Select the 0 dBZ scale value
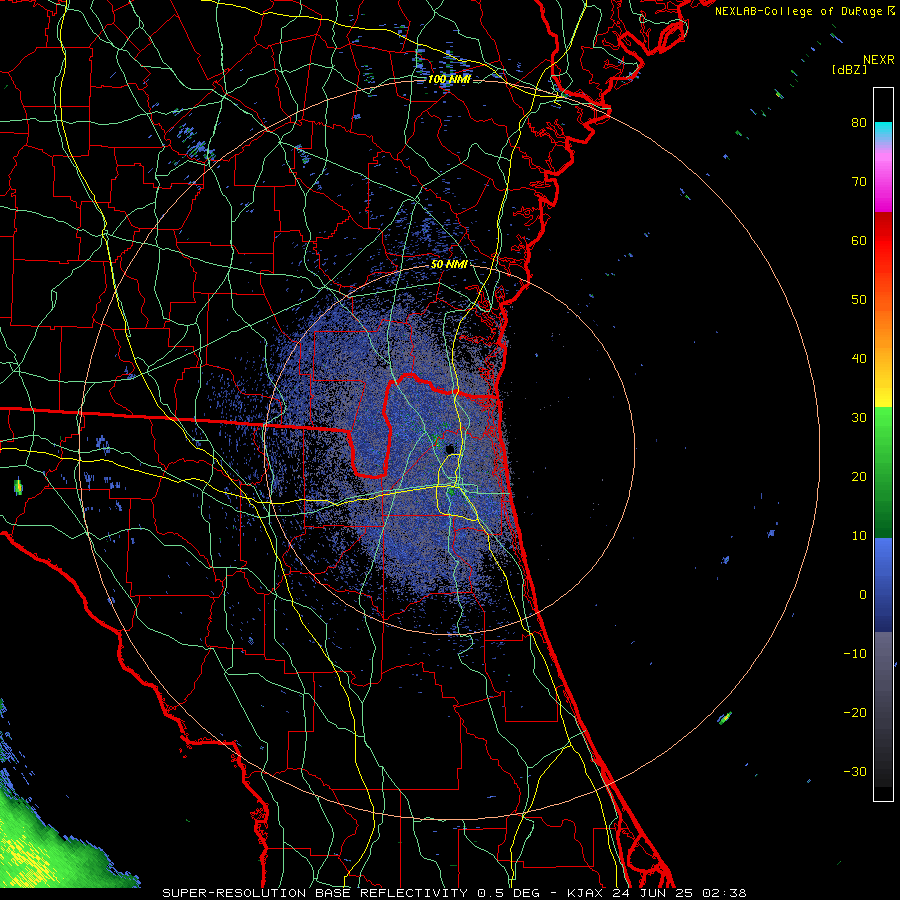Viewport: 900px width, 900px height. point(863,595)
